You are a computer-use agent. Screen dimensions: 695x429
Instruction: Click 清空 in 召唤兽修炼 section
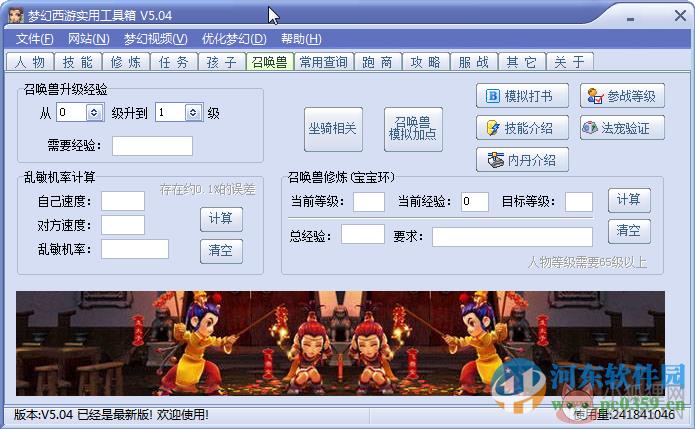coord(629,231)
